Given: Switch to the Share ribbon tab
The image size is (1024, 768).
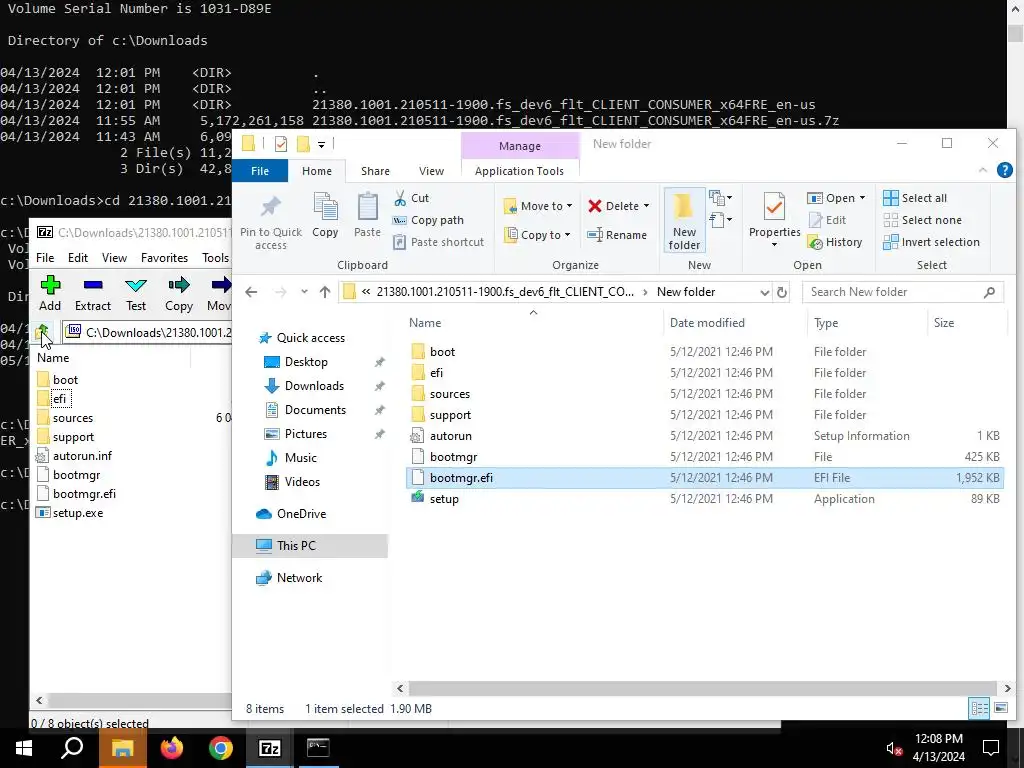Looking at the screenshot, I should pyautogui.click(x=375, y=170).
